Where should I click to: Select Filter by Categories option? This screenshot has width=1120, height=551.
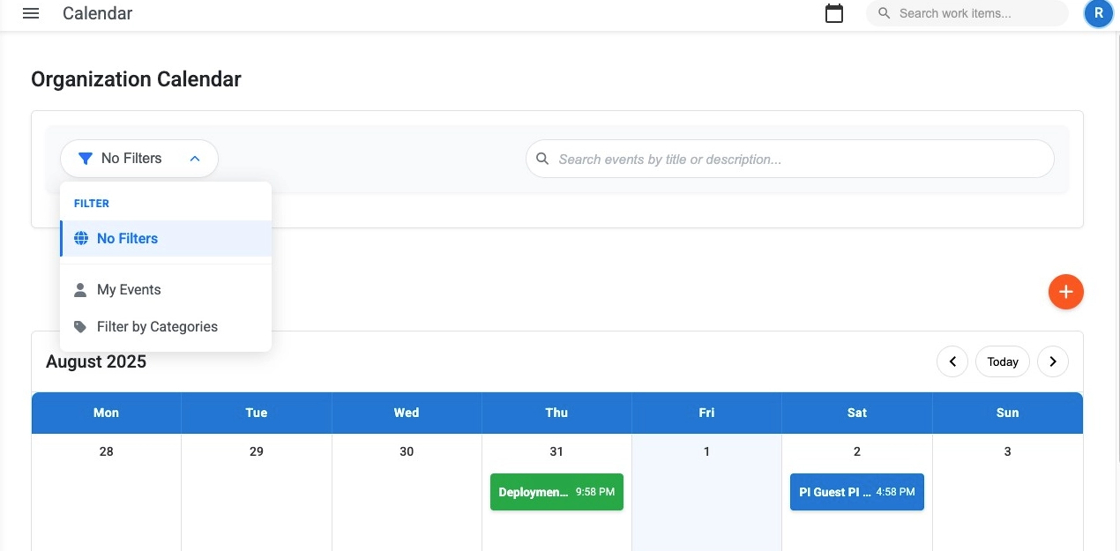[x=157, y=327]
